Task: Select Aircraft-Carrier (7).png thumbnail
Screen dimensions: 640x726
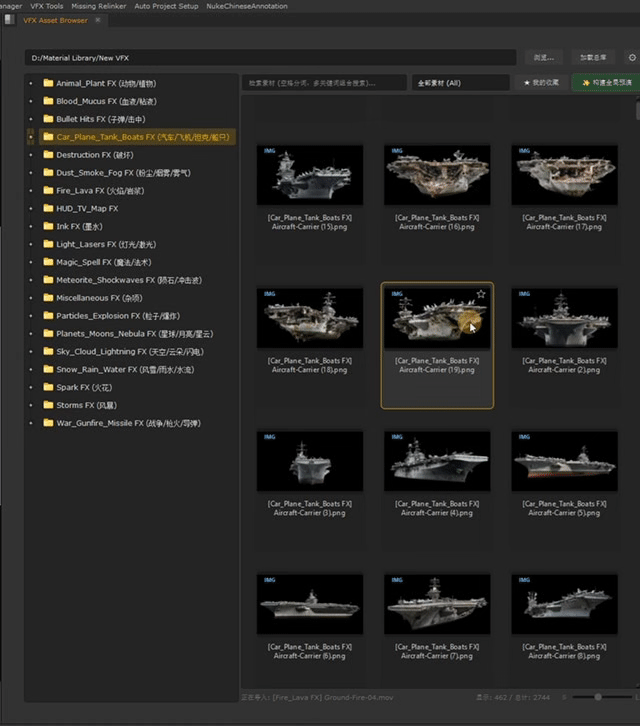Action: coord(437,604)
